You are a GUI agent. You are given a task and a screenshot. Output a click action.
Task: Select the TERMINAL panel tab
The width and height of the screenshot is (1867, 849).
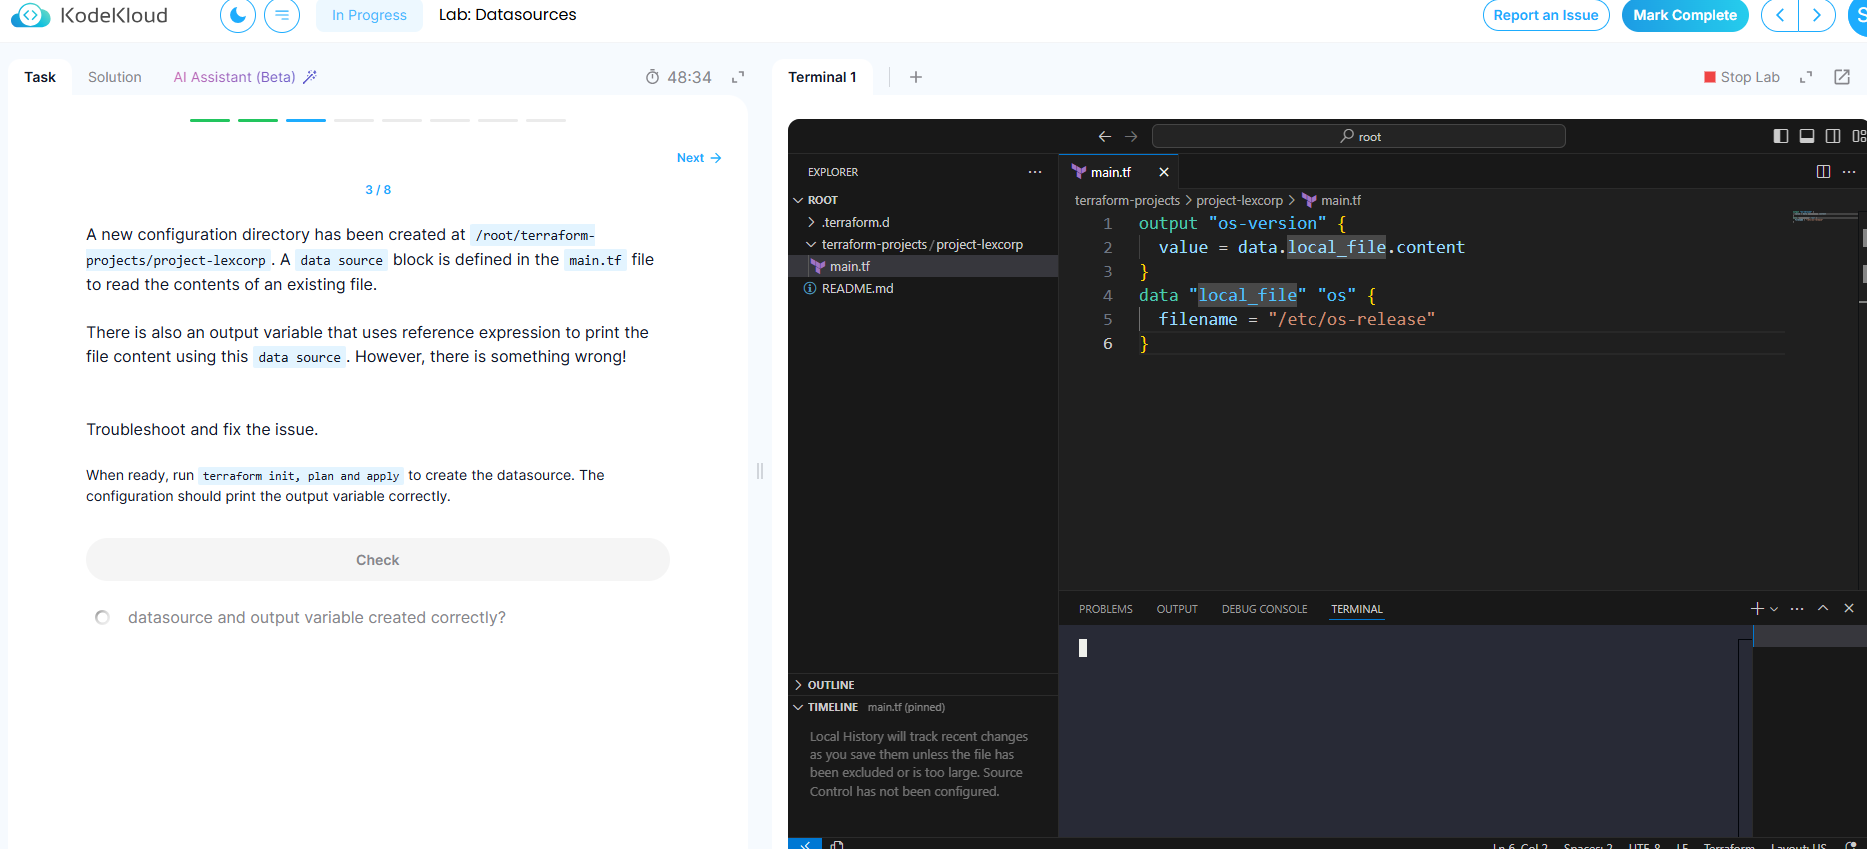click(1357, 609)
